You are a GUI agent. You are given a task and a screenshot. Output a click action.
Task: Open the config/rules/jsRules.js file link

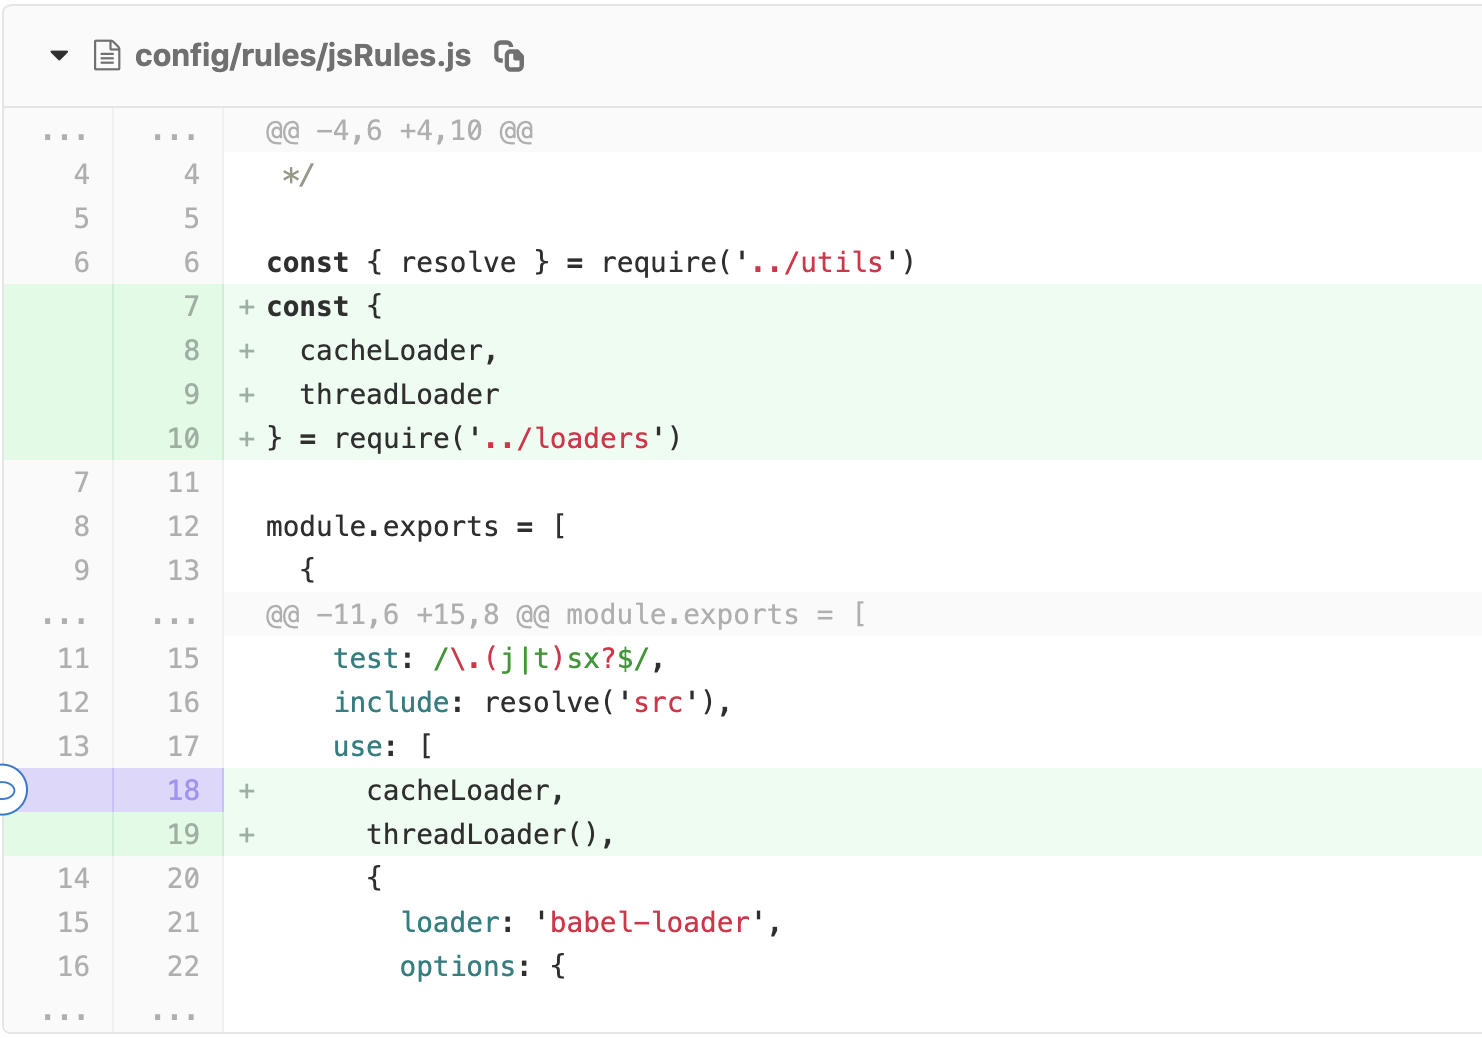302,56
